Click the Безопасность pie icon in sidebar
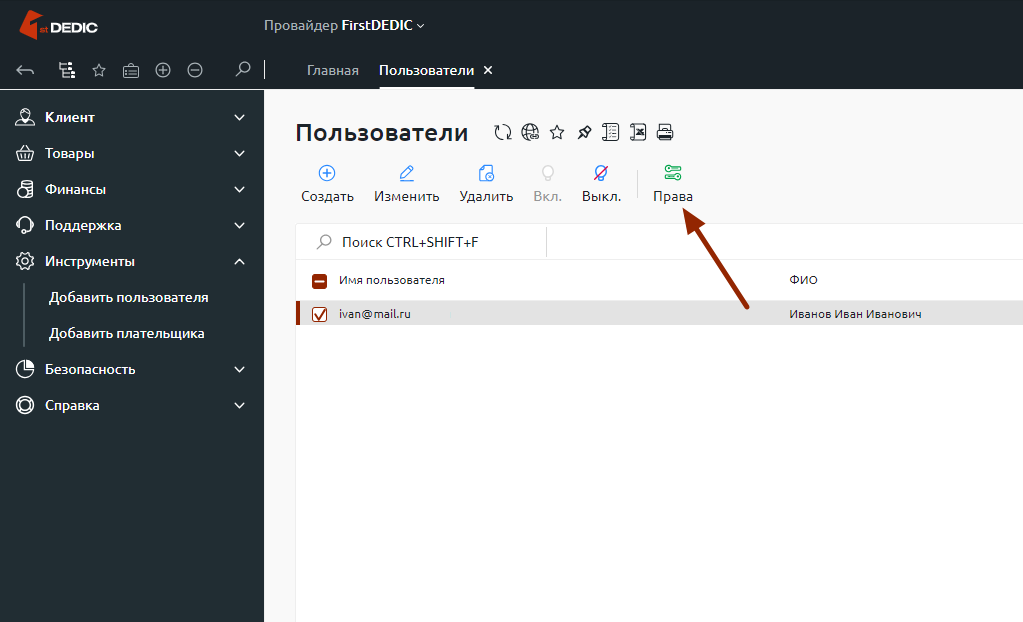Viewport: 1023px width, 622px height. click(x=25, y=369)
